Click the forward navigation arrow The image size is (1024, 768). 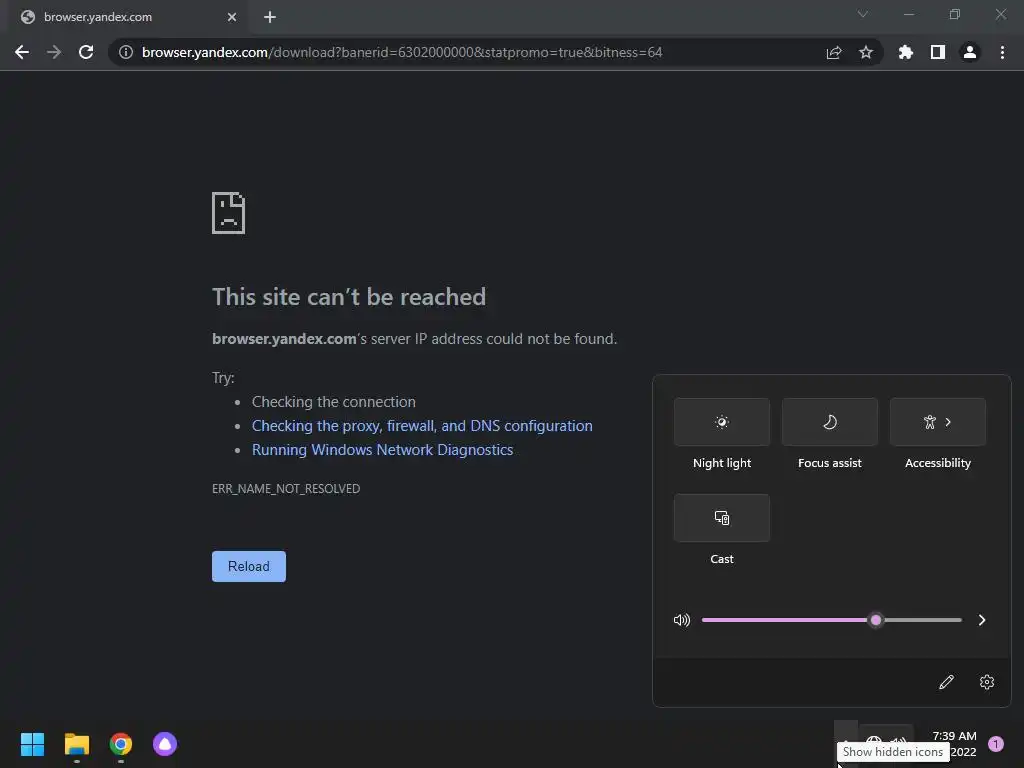(x=54, y=52)
